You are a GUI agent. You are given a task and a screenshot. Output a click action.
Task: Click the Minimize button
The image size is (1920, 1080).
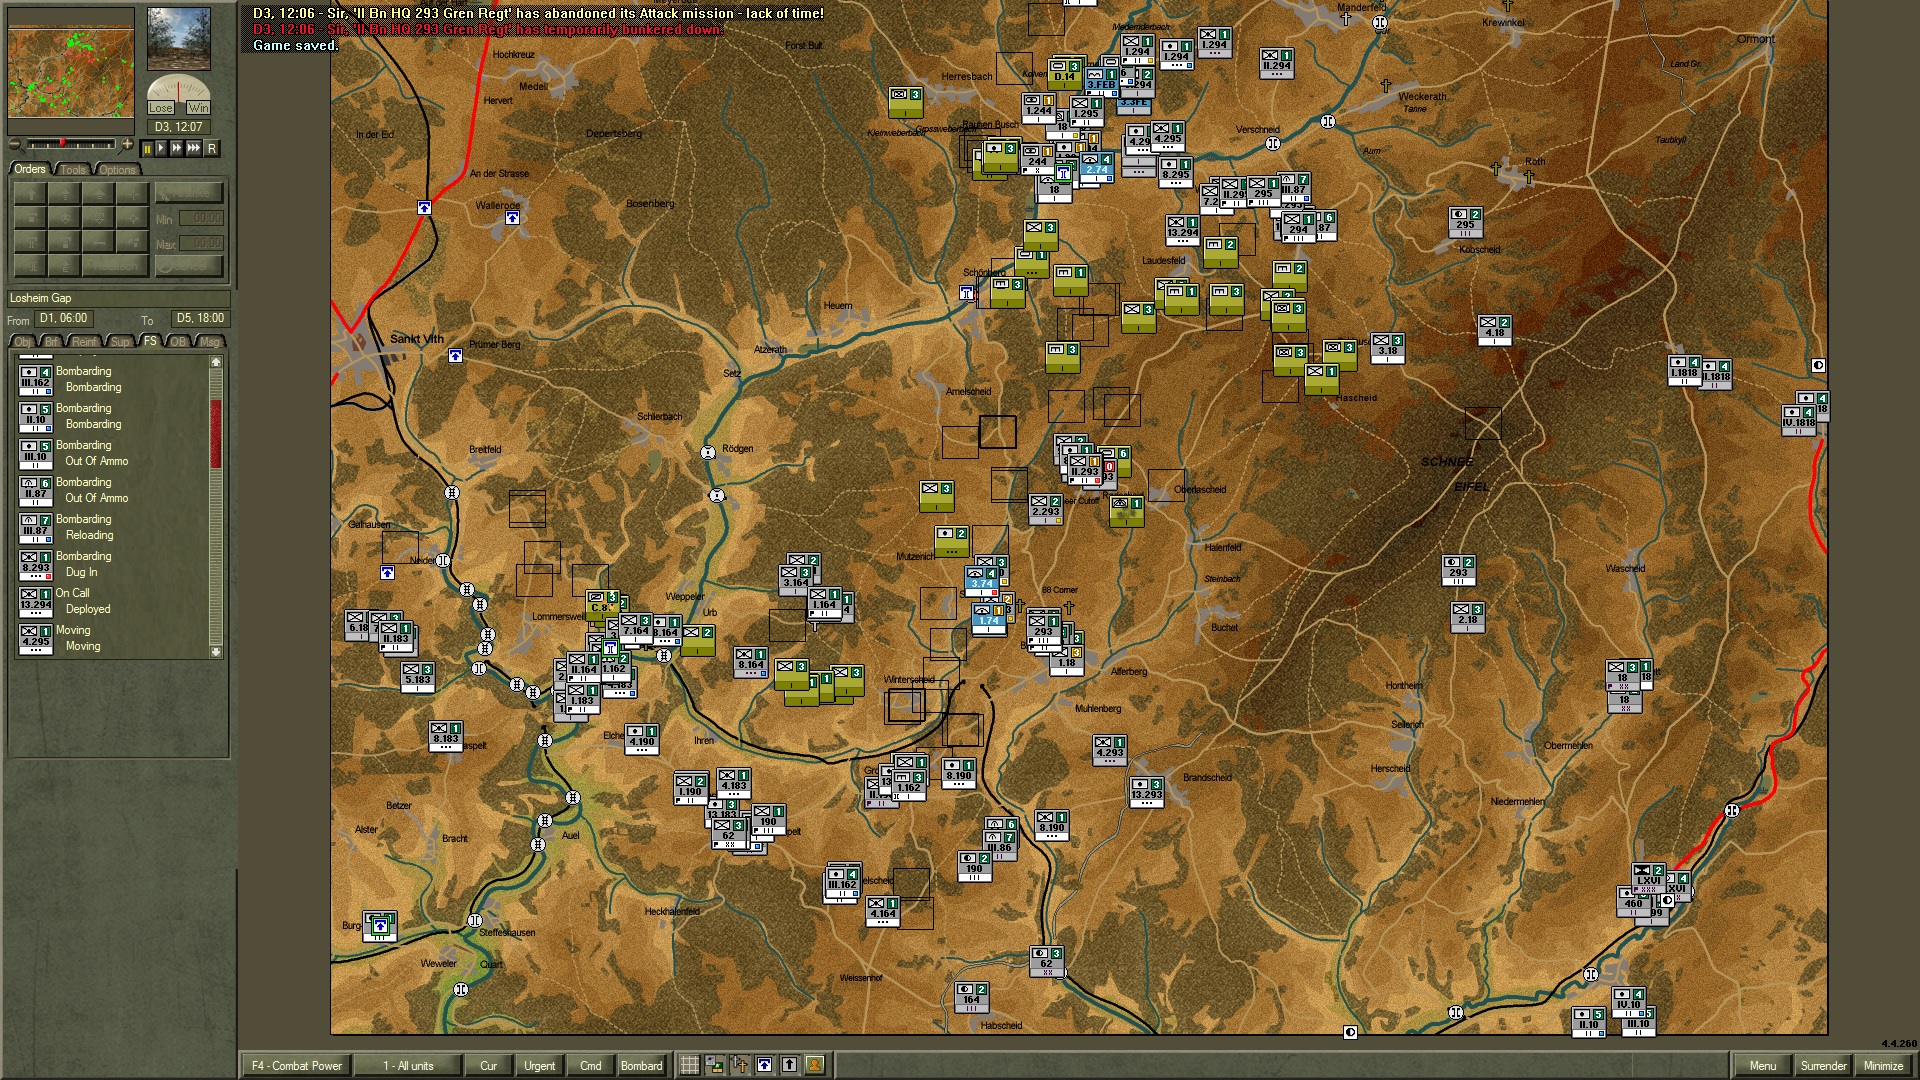1883,1066
